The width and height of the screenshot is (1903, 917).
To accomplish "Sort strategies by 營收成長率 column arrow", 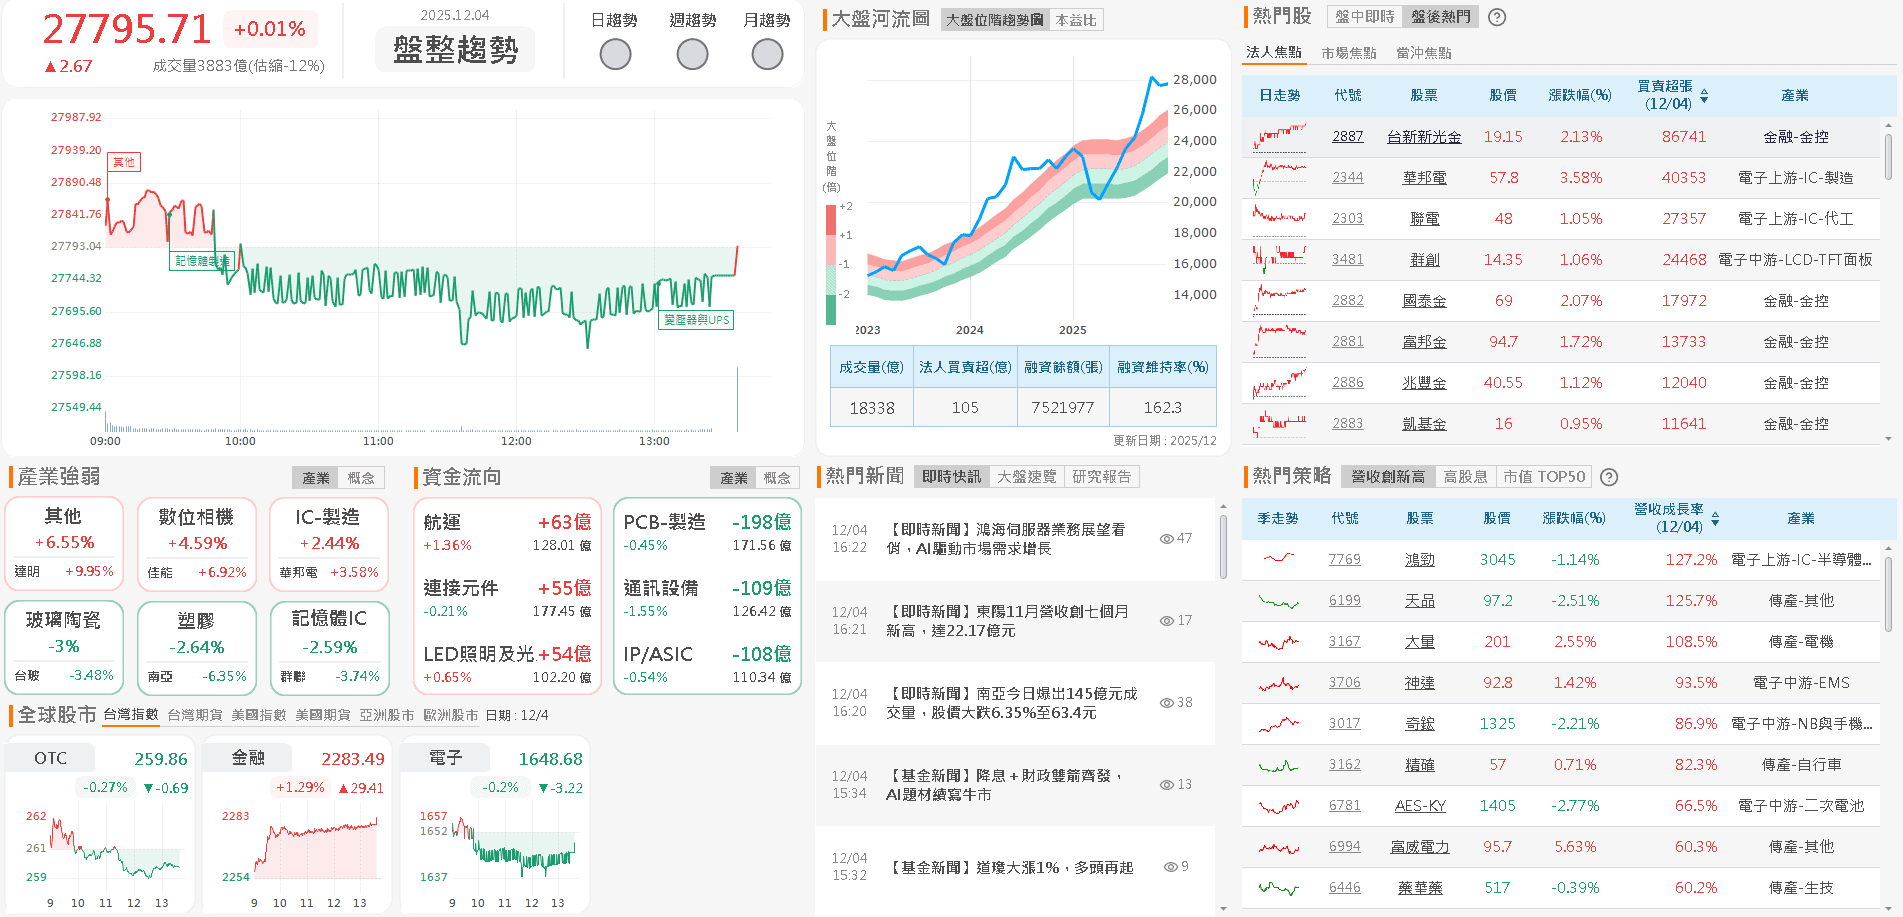I will point(1717,518).
